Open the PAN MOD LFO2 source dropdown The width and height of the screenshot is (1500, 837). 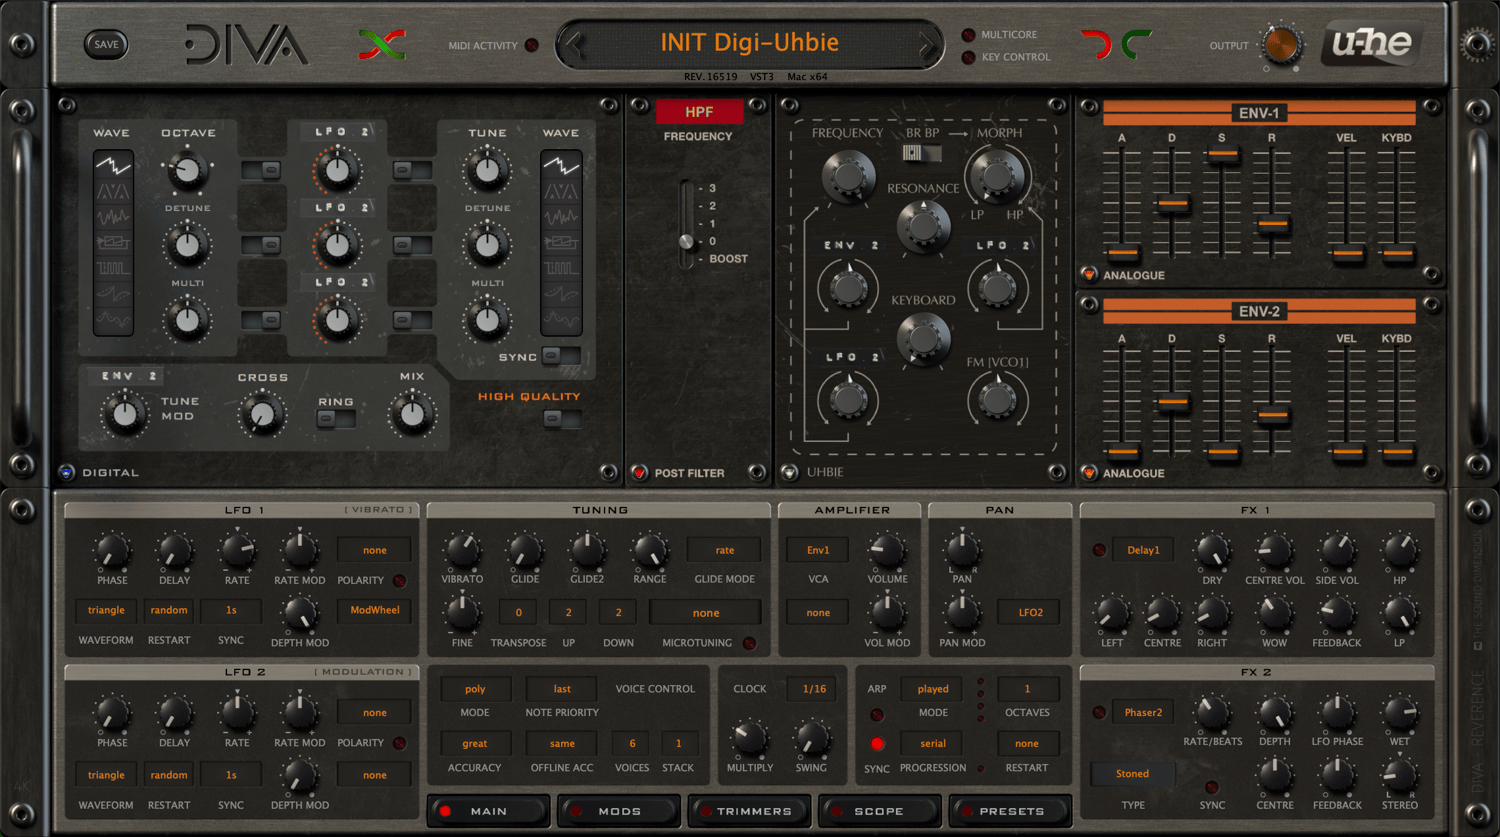click(1030, 612)
